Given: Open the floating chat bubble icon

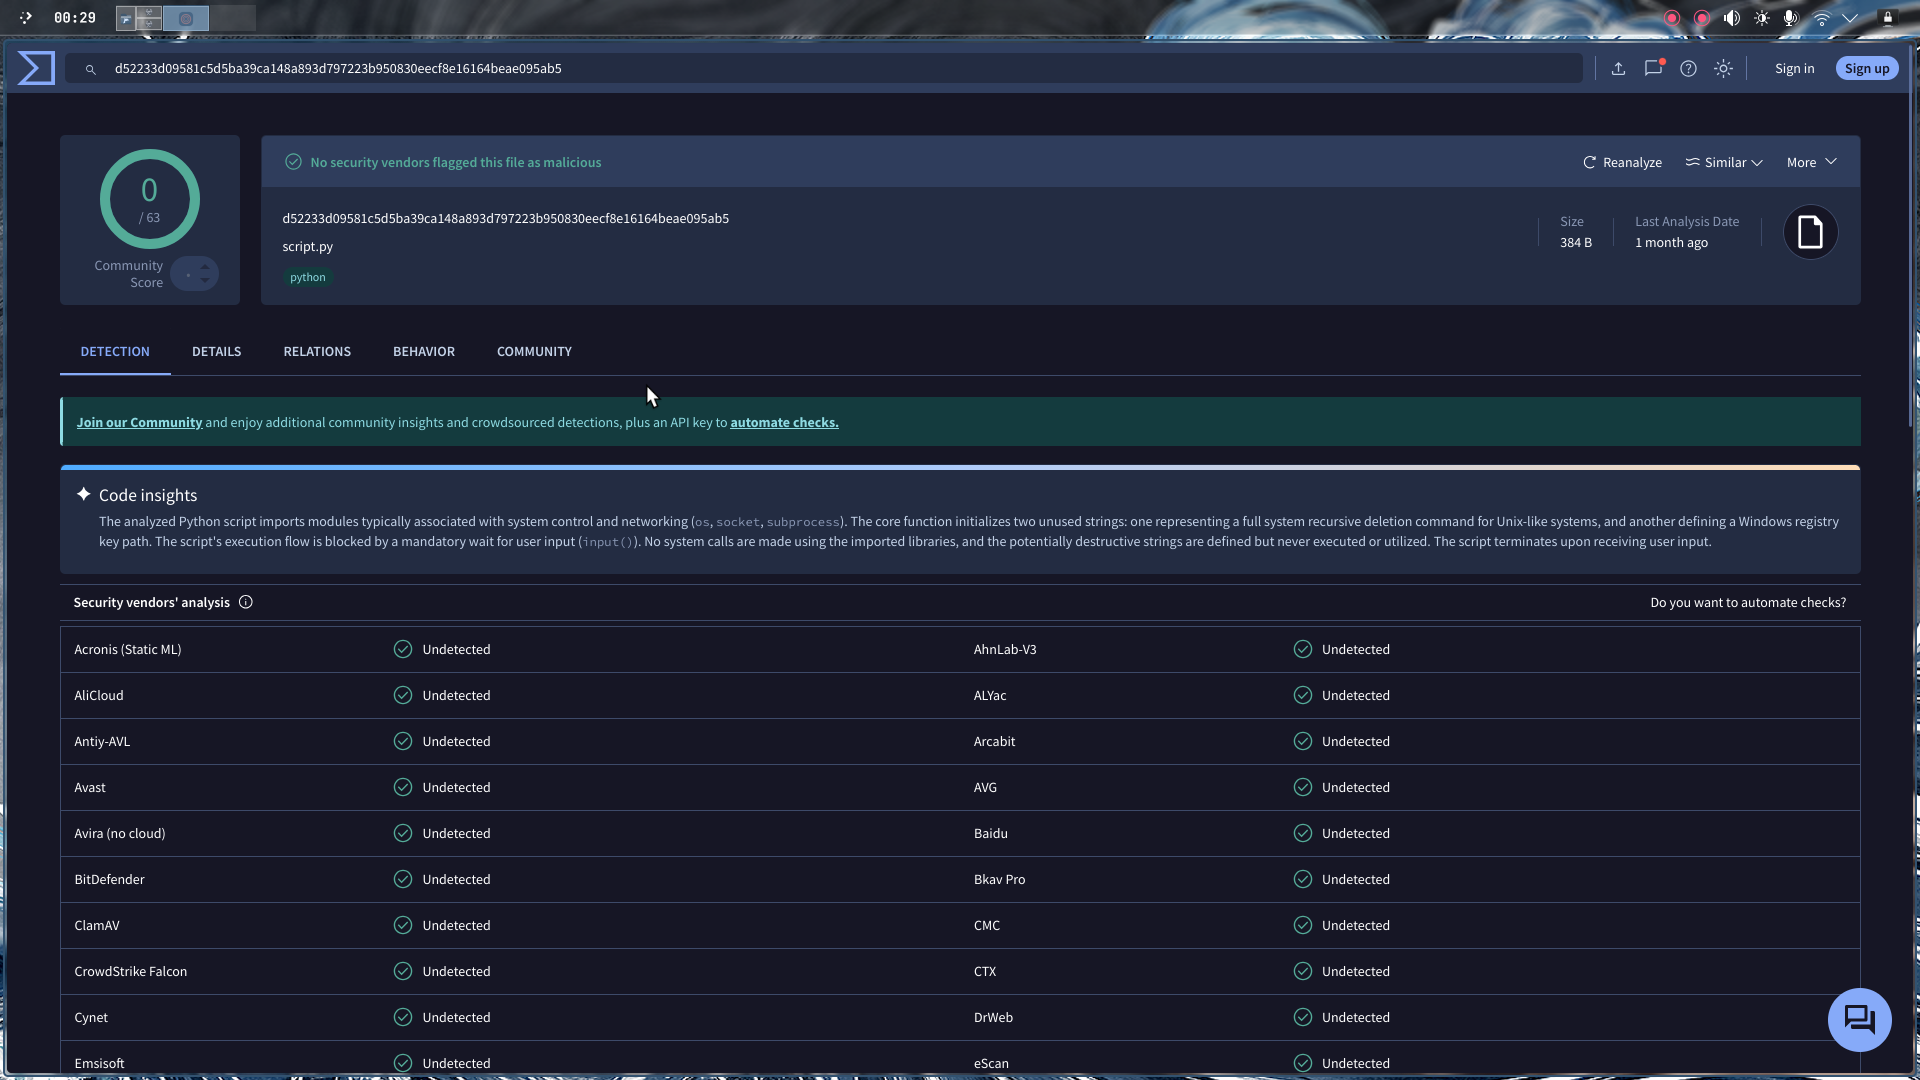Looking at the screenshot, I should tap(1859, 1019).
